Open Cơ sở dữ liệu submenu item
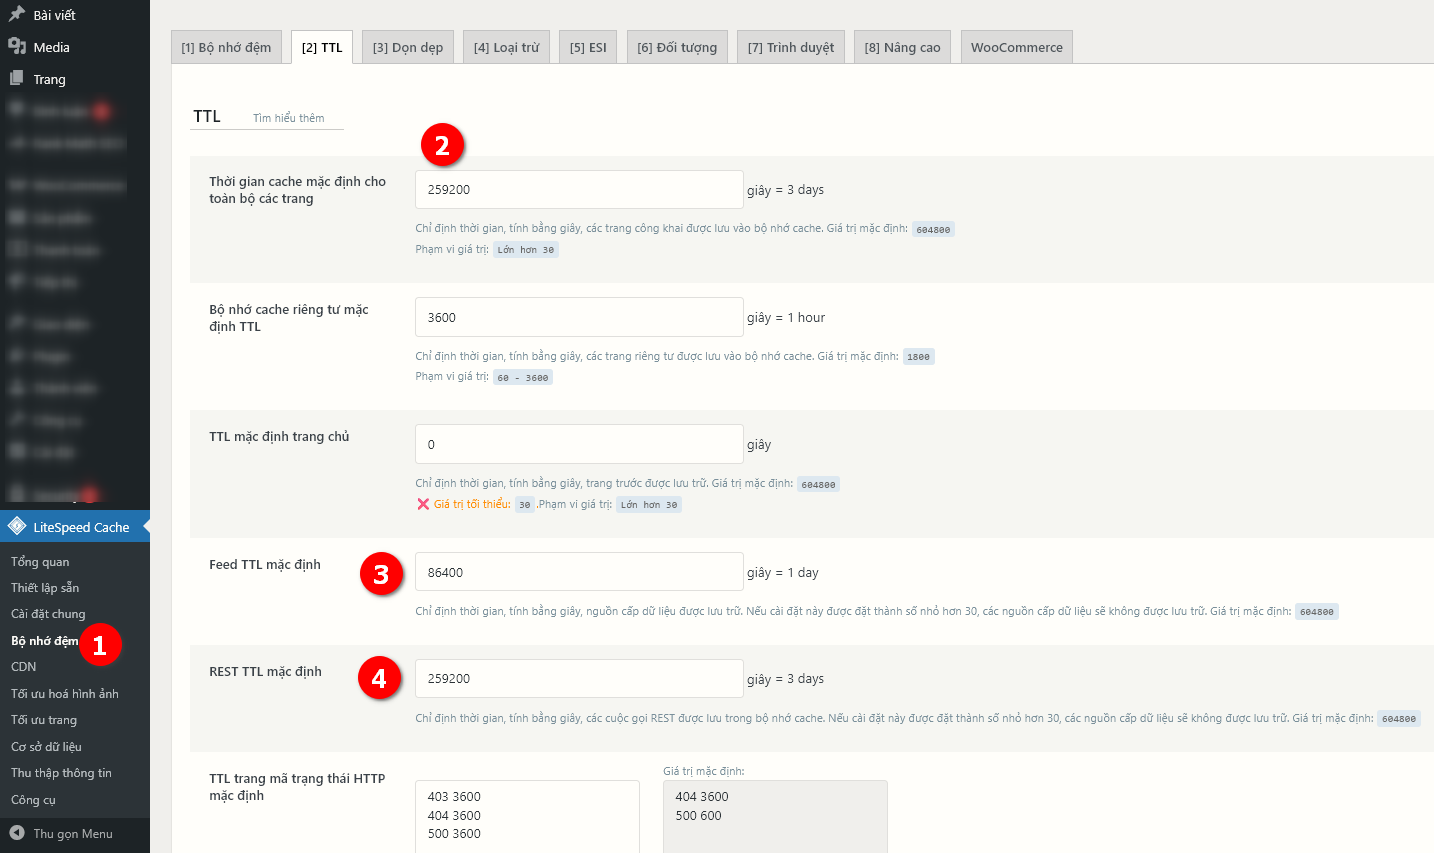 point(46,747)
